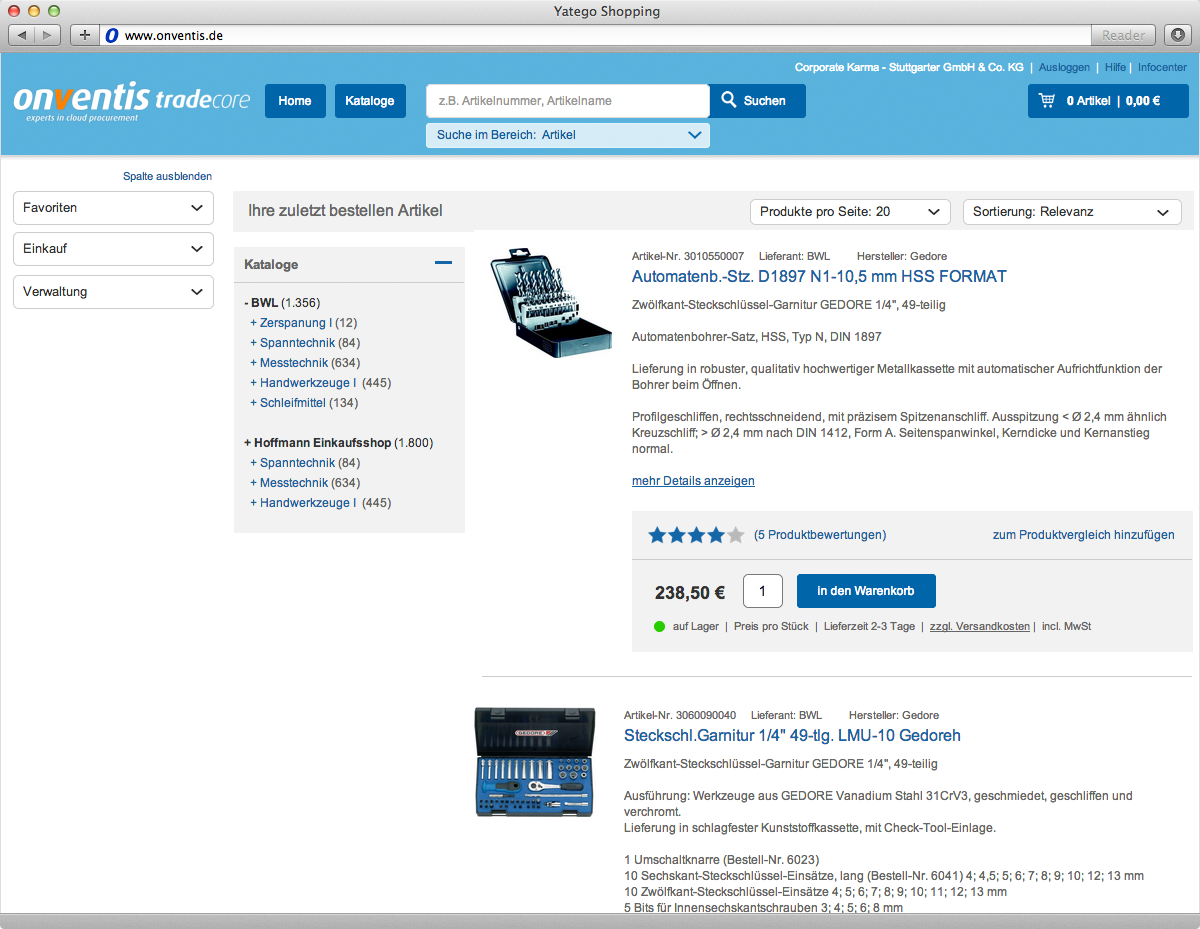Open the cart showing 0 Artikel
1200x929 pixels.
point(1108,101)
